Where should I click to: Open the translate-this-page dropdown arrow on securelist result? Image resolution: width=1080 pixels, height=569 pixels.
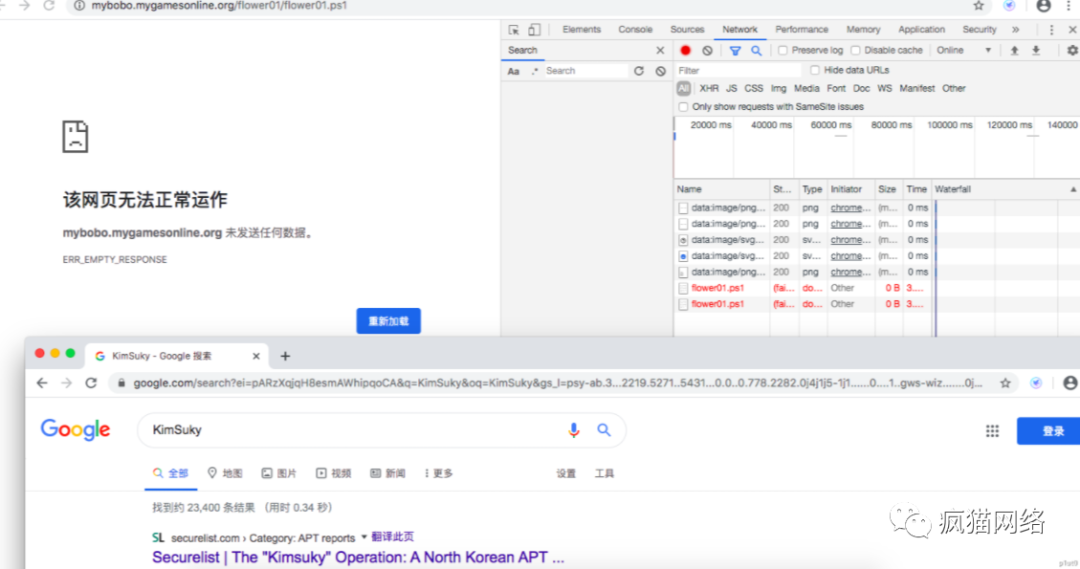click(364, 537)
